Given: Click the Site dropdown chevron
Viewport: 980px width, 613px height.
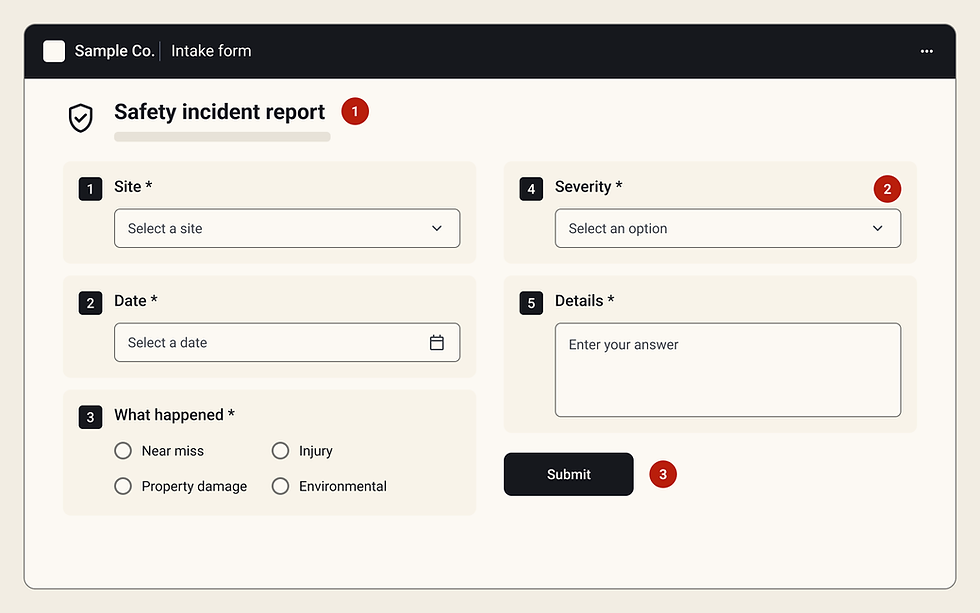Looking at the screenshot, I should tap(437, 228).
